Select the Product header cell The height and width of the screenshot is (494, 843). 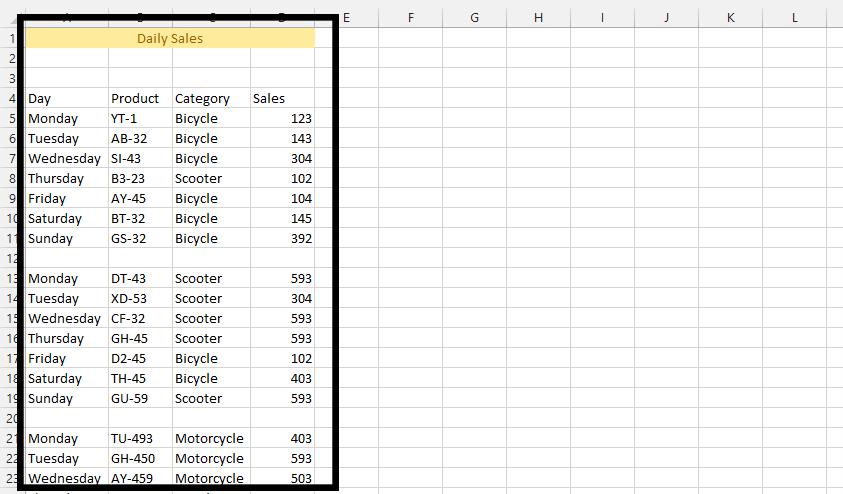pos(140,98)
